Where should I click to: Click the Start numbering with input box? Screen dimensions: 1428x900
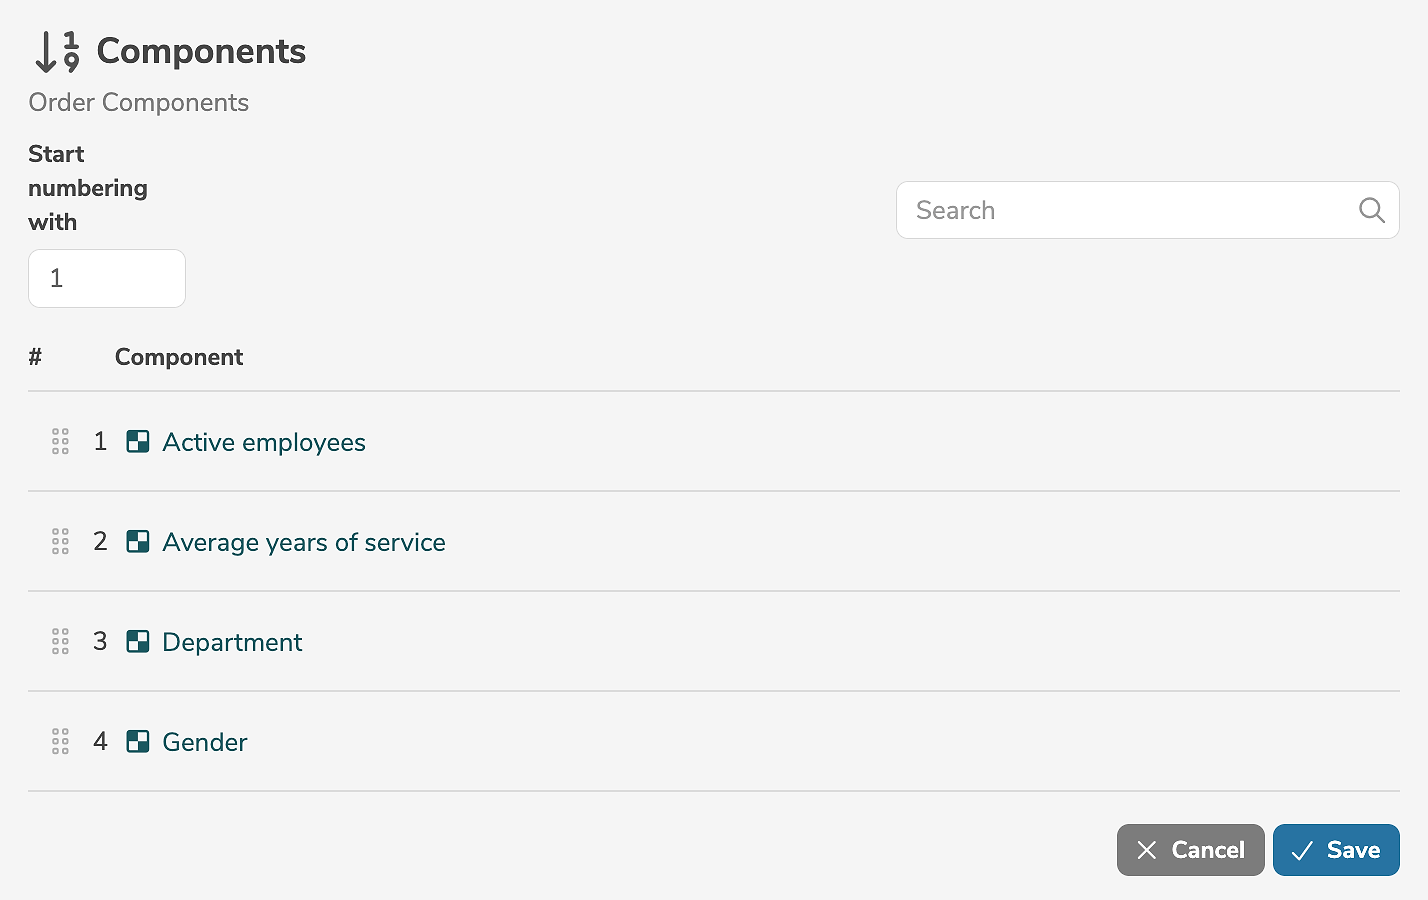point(107,278)
